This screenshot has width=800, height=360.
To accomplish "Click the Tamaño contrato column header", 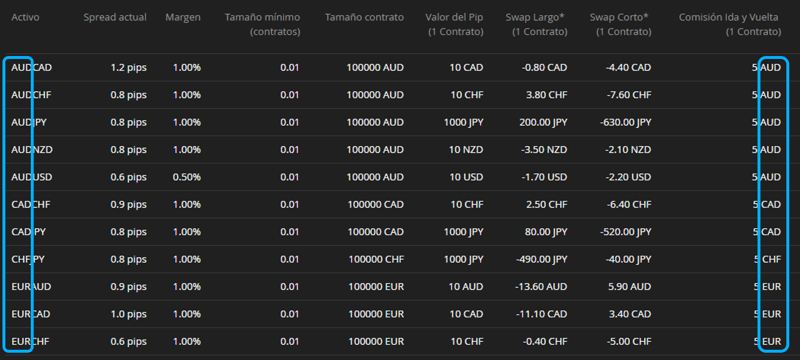I will coord(364,17).
